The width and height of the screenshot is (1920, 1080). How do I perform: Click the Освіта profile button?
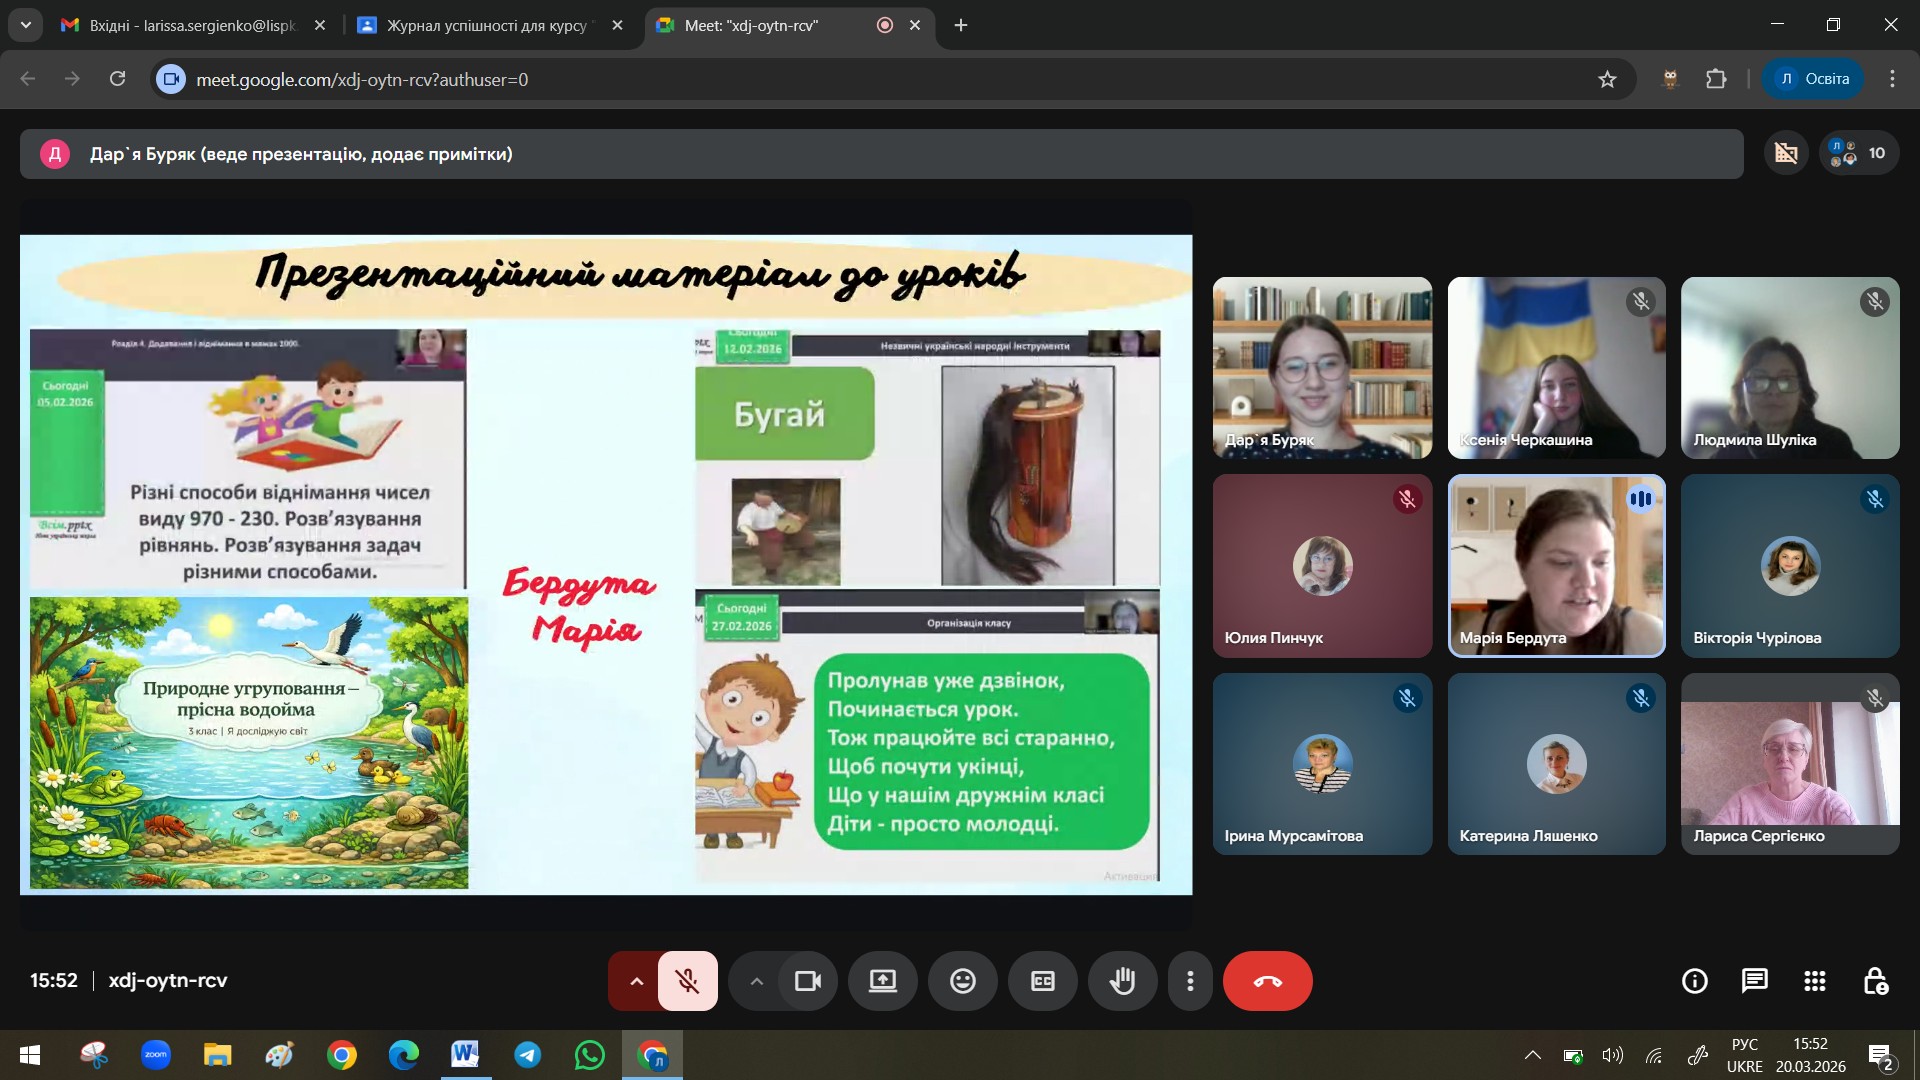[1813, 79]
